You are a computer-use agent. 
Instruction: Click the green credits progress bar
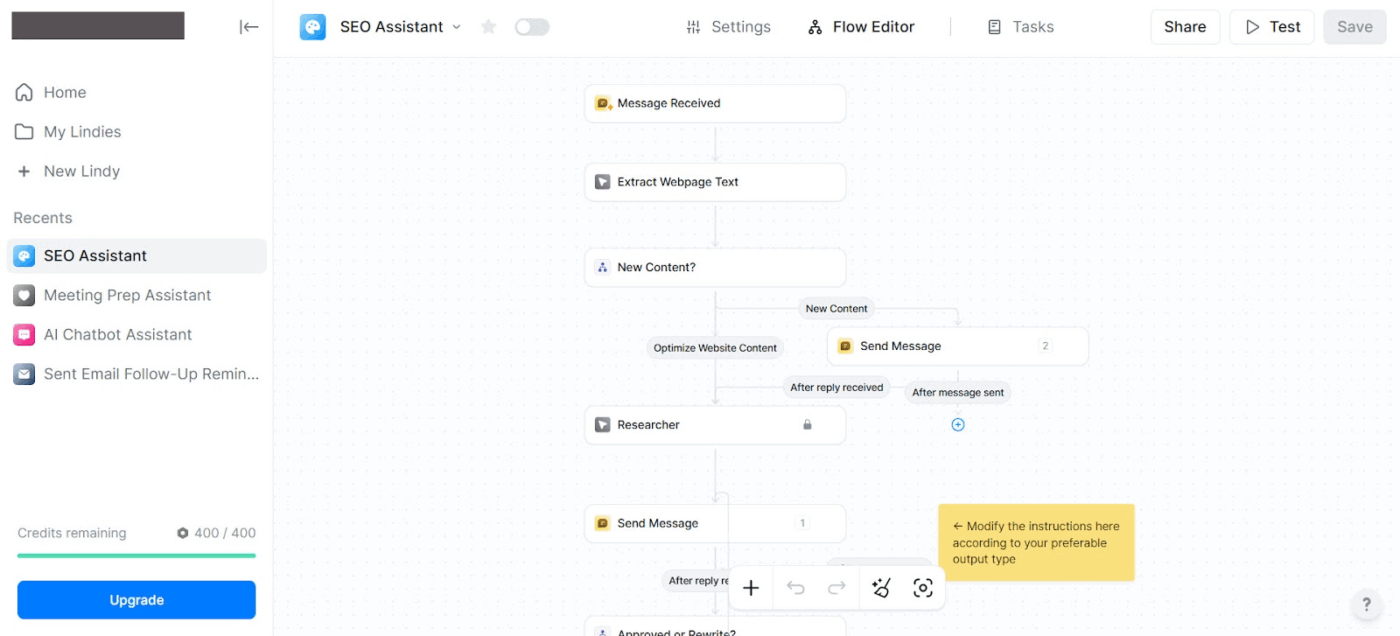click(135, 554)
